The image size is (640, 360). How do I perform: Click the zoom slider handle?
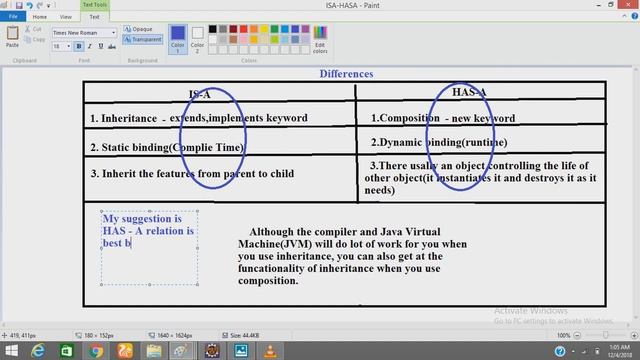point(606,335)
